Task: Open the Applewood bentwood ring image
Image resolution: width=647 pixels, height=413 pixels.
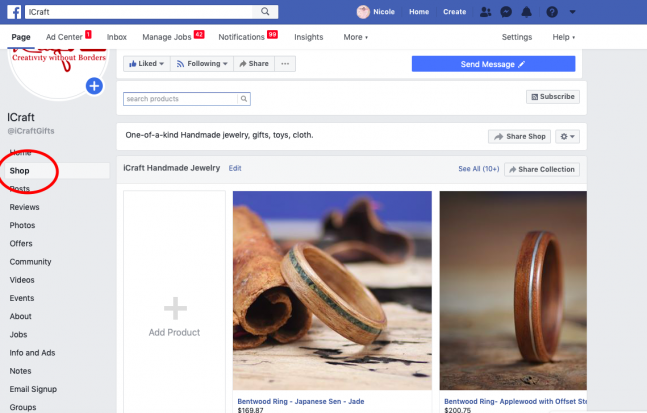Action: click(x=513, y=290)
